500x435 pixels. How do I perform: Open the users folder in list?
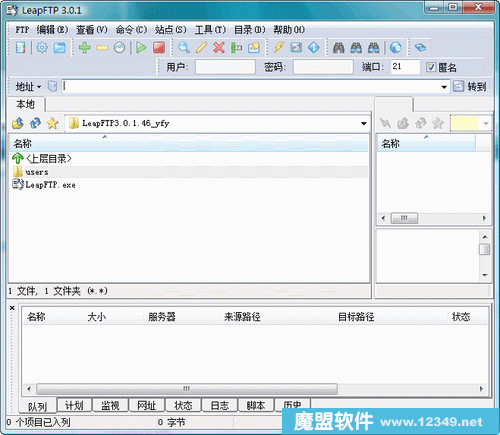[37, 172]
